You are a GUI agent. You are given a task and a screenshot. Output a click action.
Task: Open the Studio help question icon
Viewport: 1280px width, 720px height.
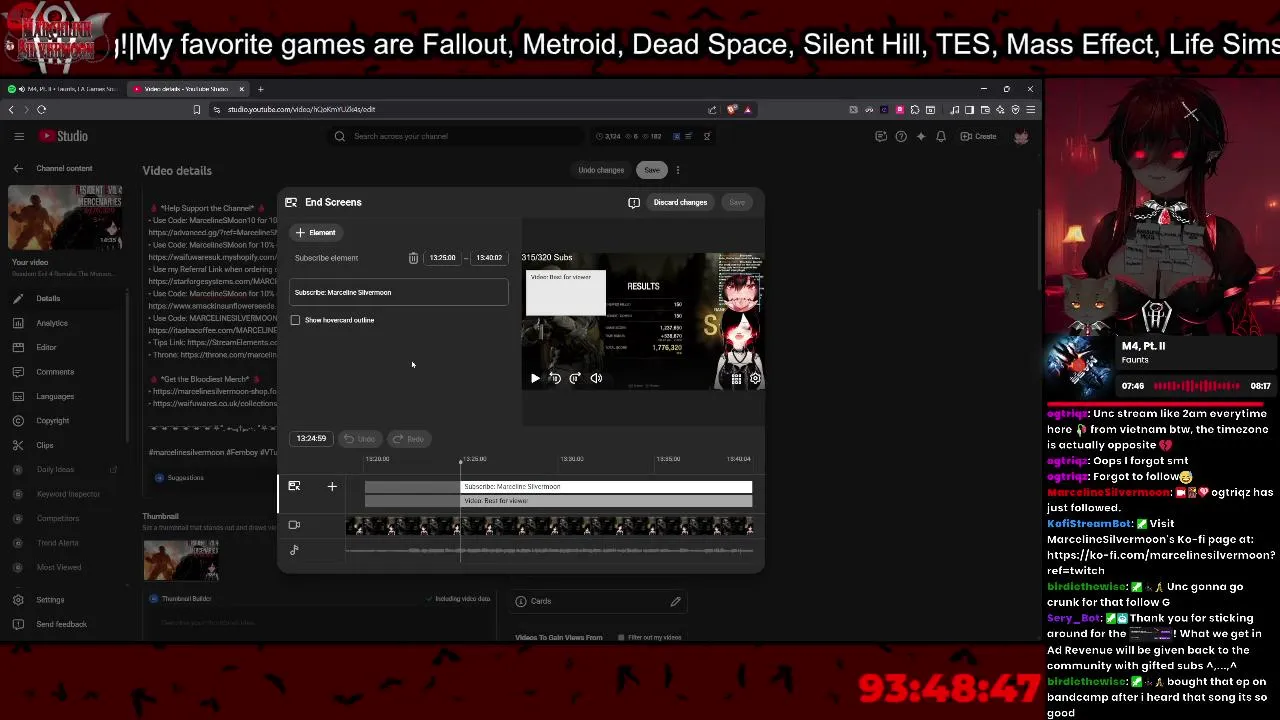[x=901, y=136]
